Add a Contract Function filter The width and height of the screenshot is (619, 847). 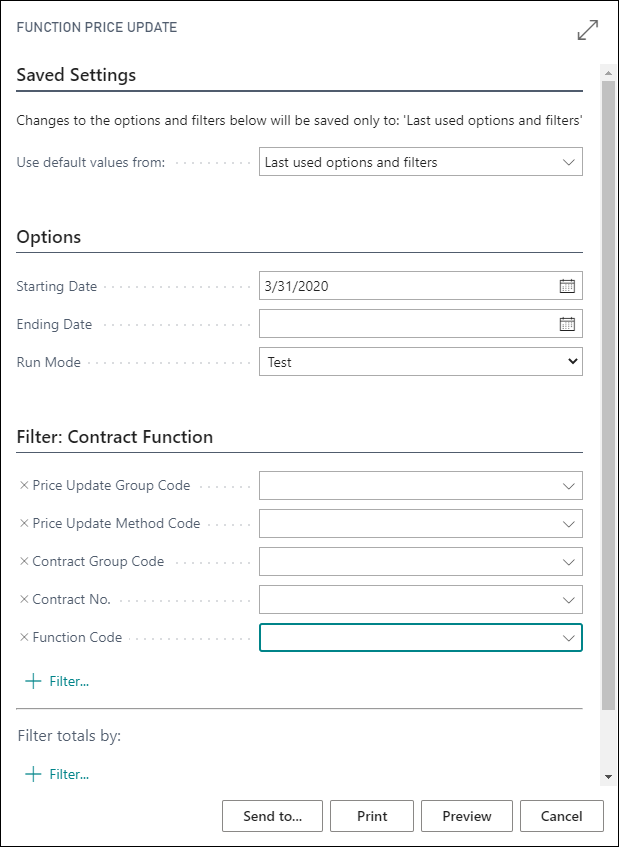click(x=57, y=681)
